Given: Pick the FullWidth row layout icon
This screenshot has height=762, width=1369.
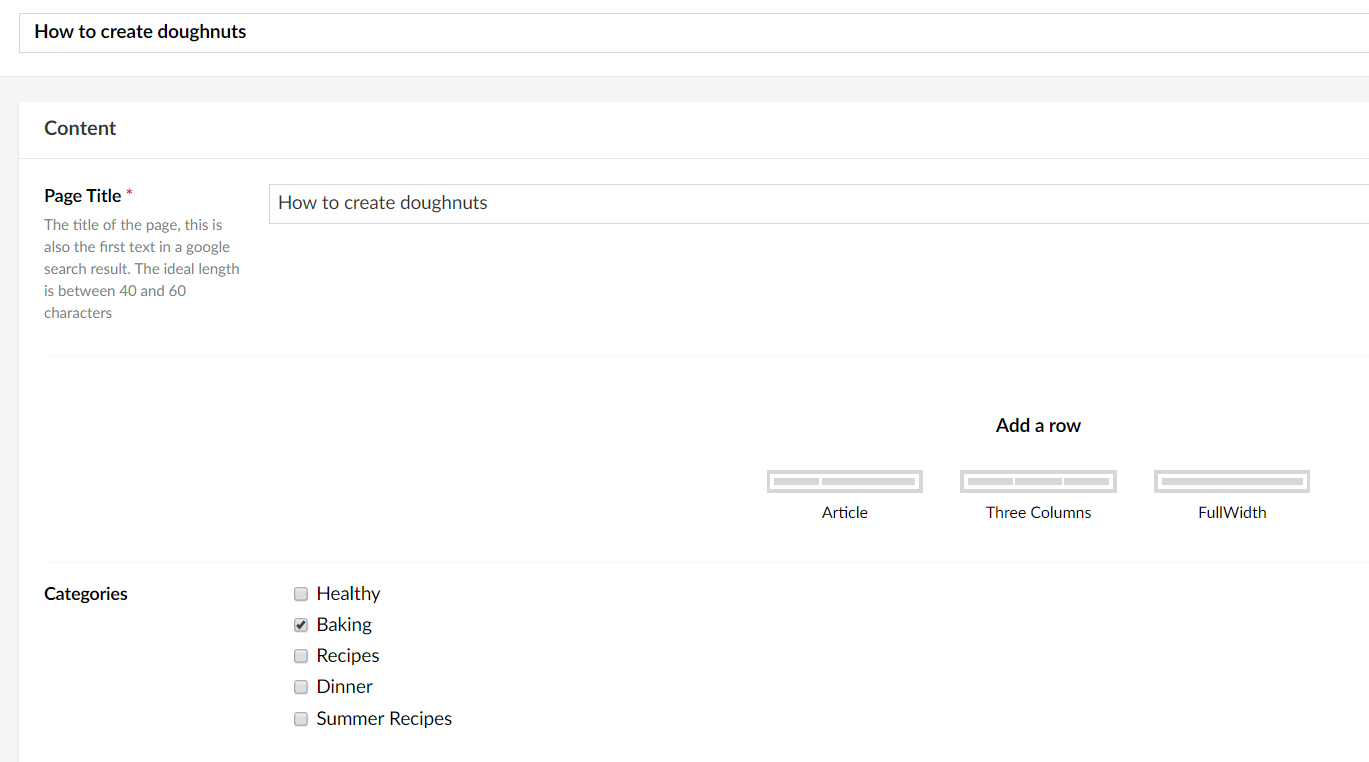Looking at the screenshot, I should (1232, 482).
